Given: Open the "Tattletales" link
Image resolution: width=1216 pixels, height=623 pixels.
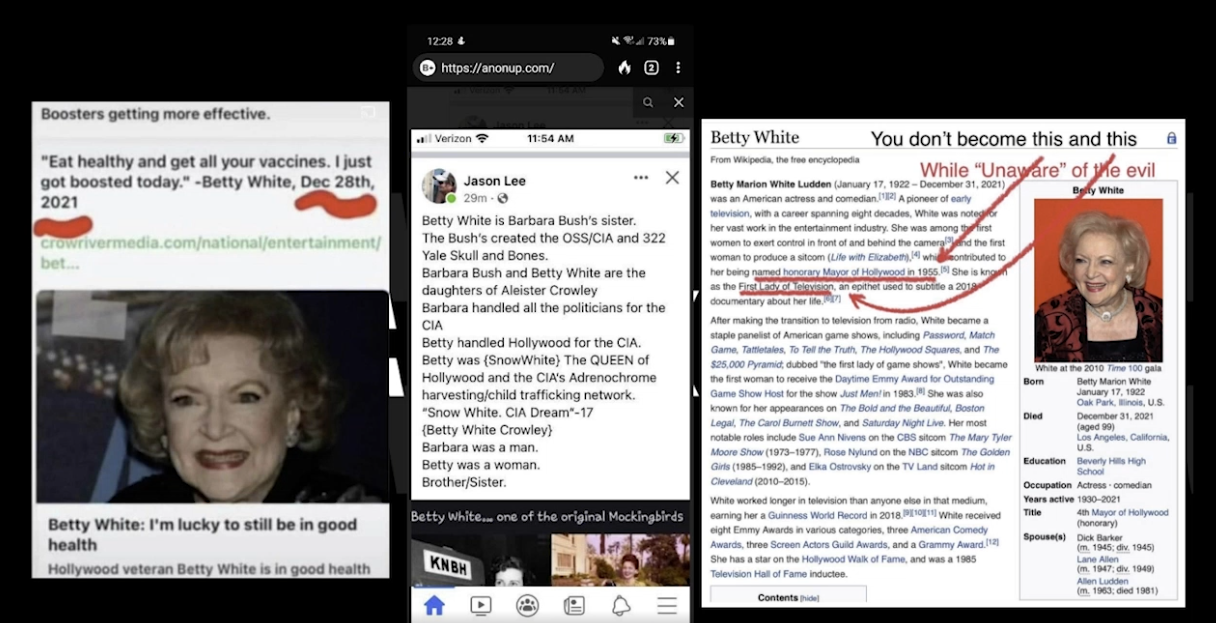Looking at the screenshot, I should point(762,350).
